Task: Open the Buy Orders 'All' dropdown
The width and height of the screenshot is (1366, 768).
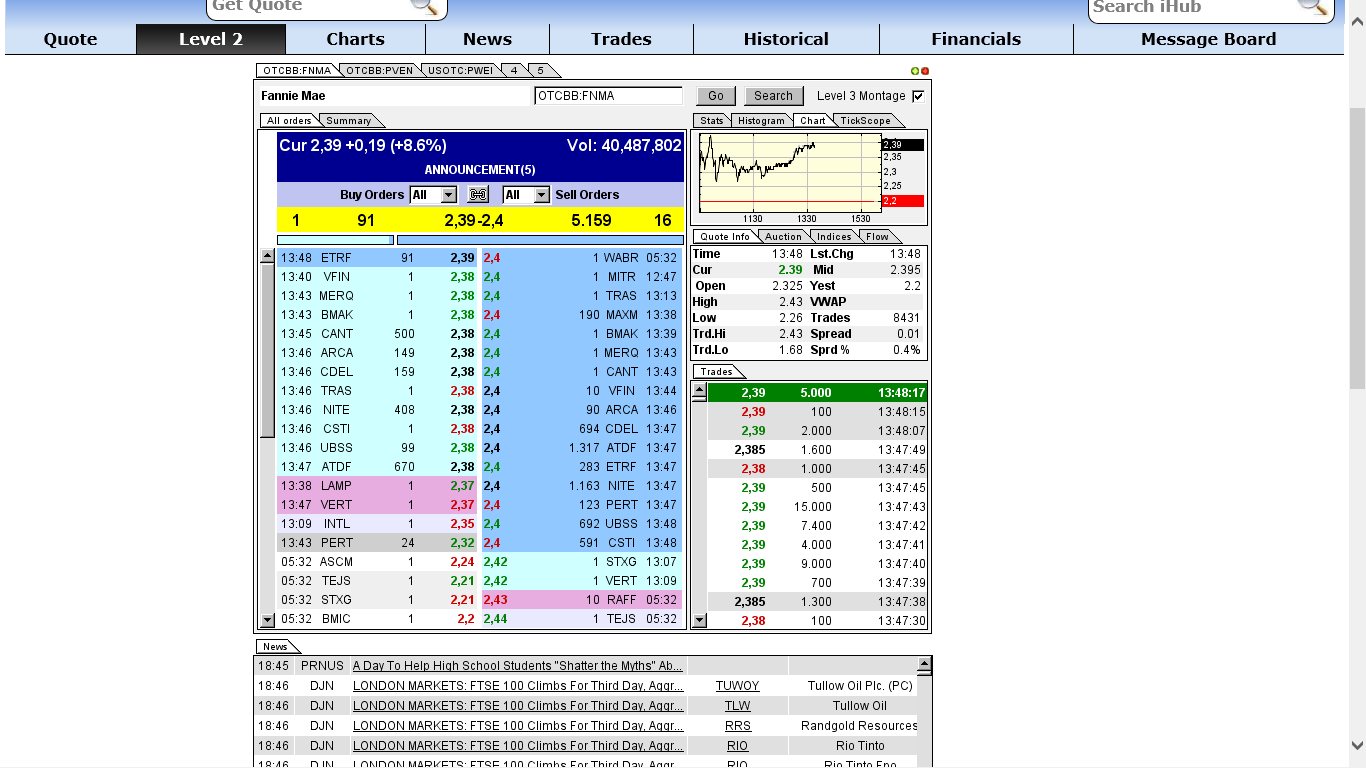Action: click(x=434, y=195)
